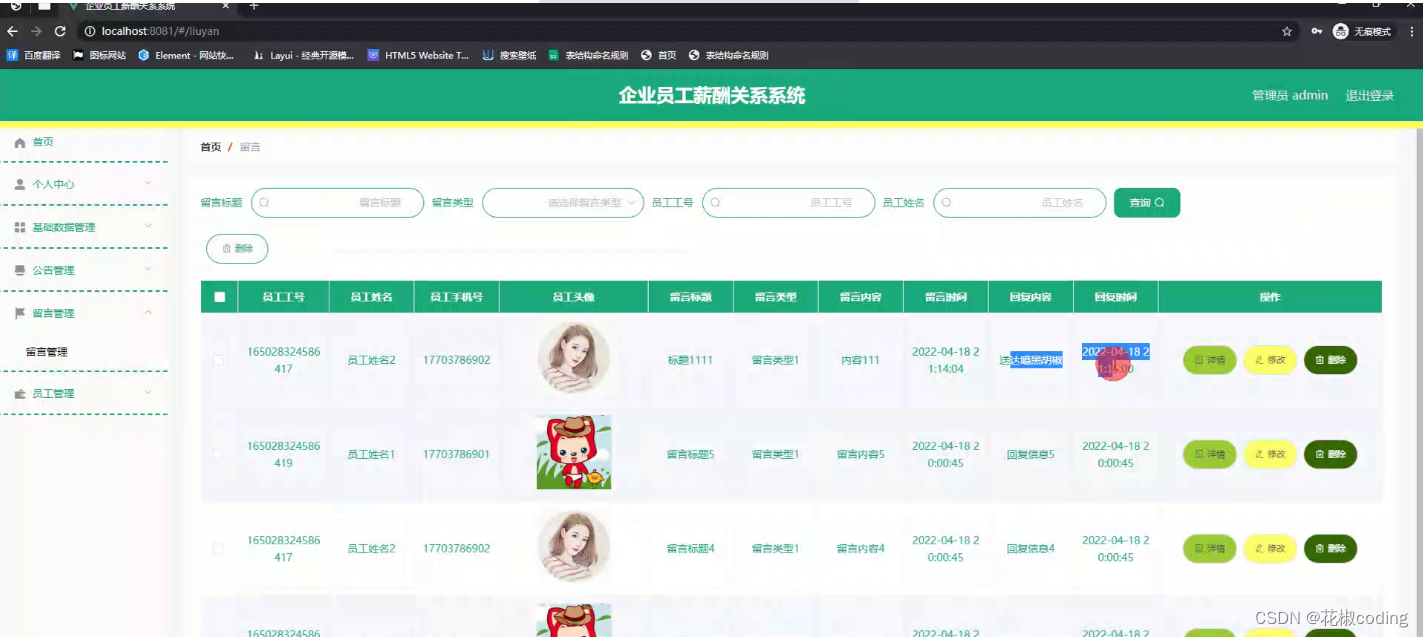
Task: Click 删除 button for 标题1111 row
Action: pos(1330,360)
